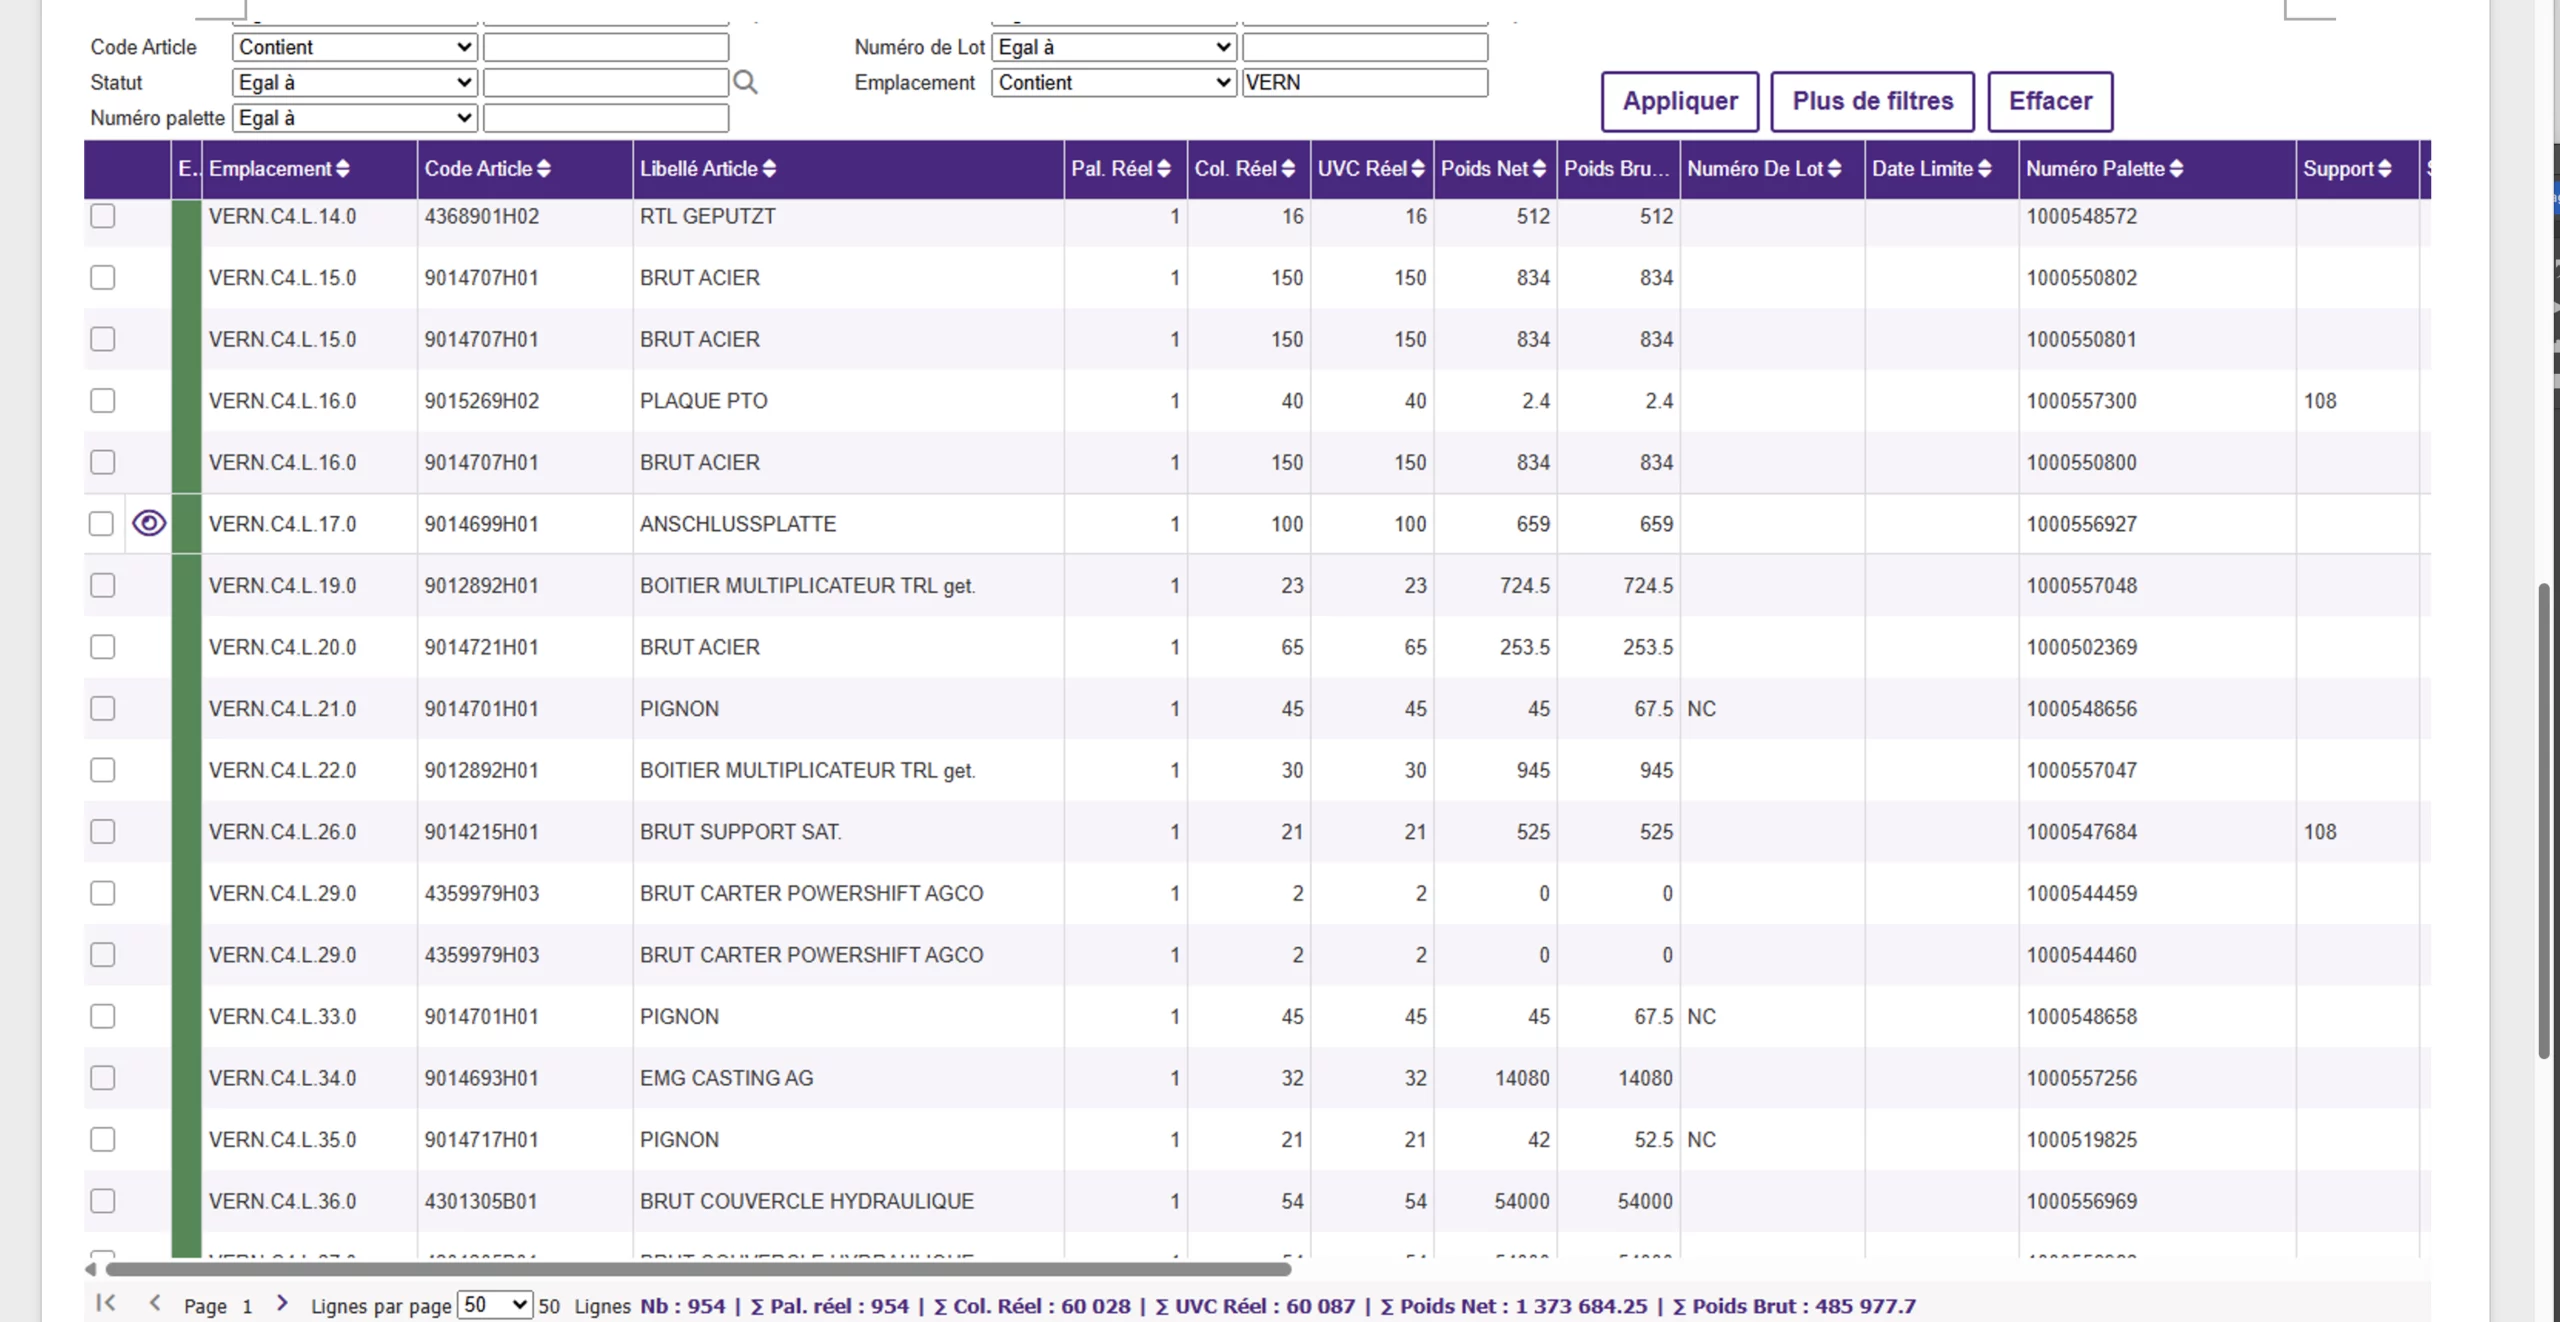Image resolution: width=2560 pixels, height=1322 pixels.
Task: Sort by Emplacement column arrows
Action: click(343, 169)
